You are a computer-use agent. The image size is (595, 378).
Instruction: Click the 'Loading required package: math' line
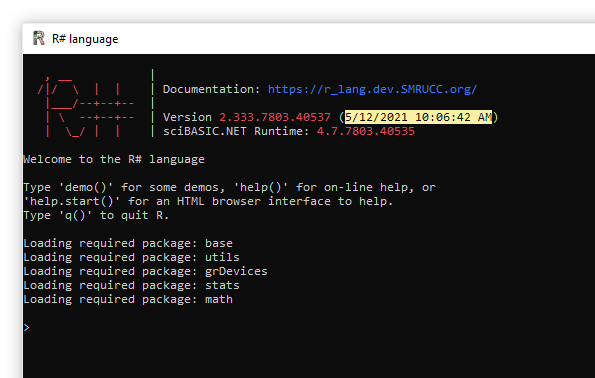point(128,300)
